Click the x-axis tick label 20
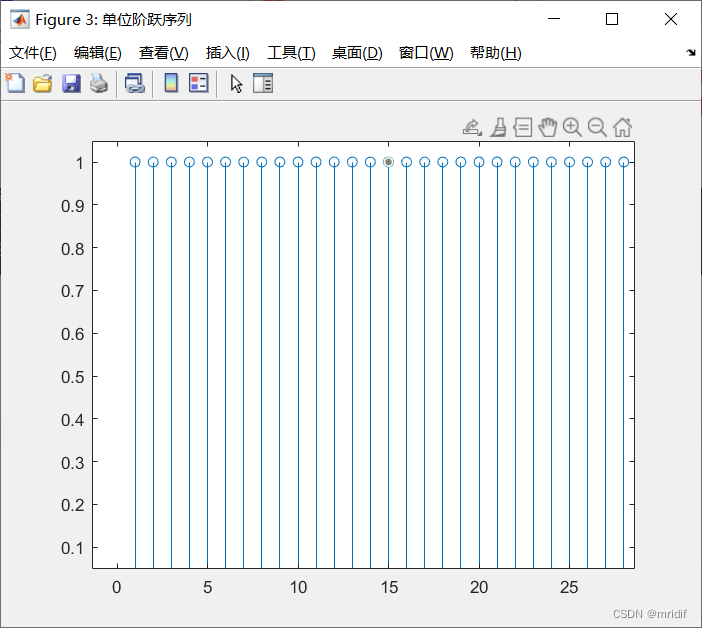The width and height of the screenshot is (702, 628). (x=479, y=587)
